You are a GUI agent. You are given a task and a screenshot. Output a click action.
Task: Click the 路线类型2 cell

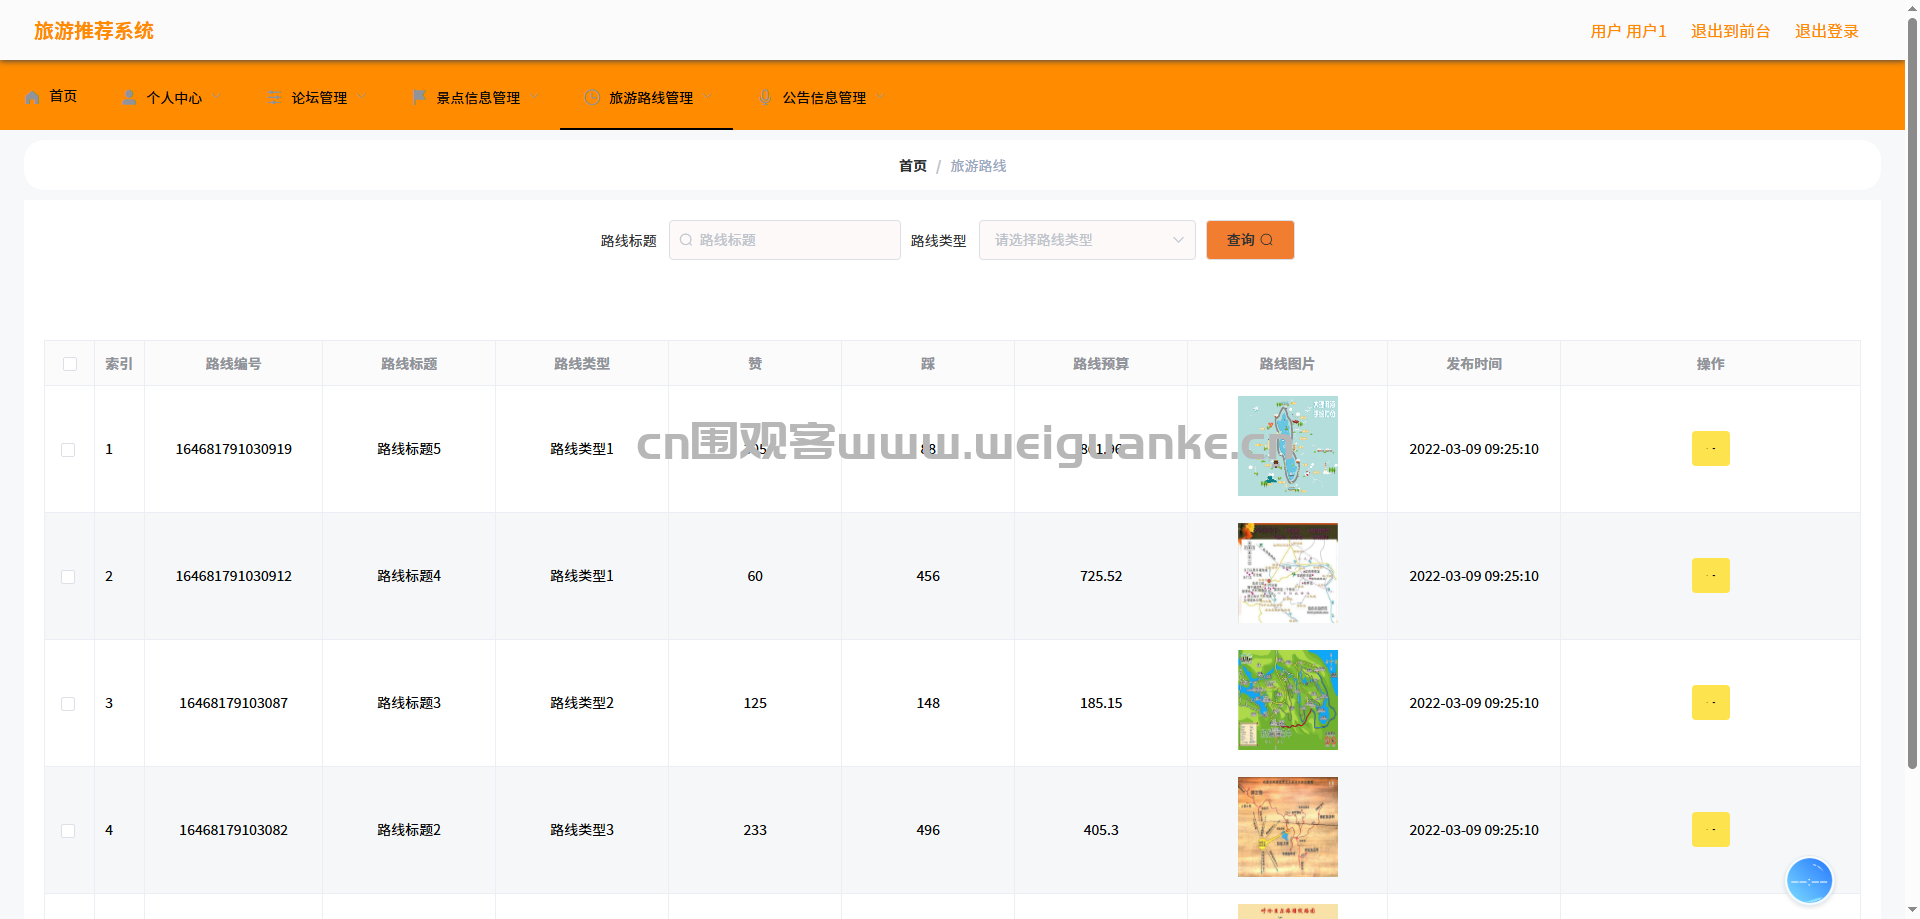pyautogui.click(x=582, y=703)
